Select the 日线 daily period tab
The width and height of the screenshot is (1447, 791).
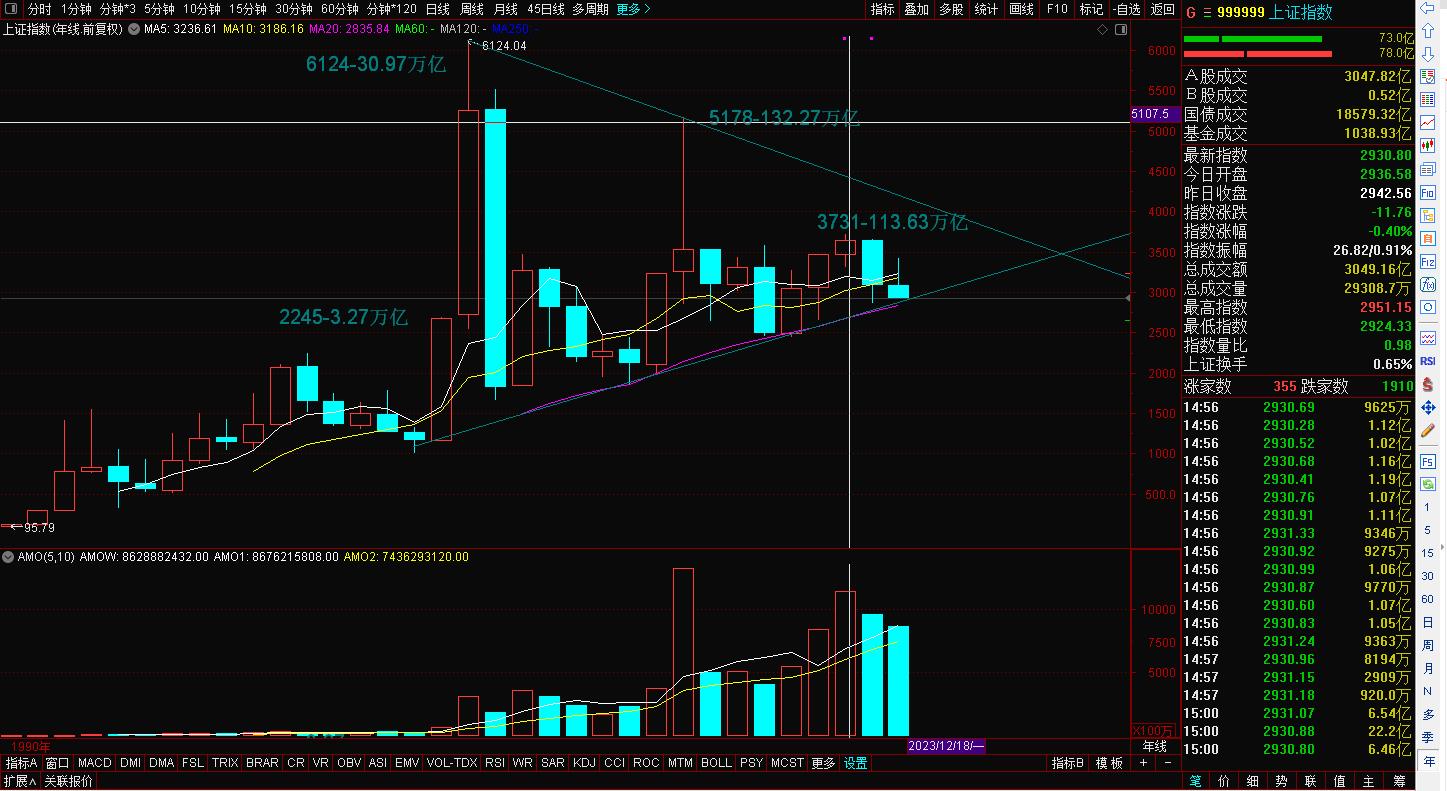pos(437,9)
